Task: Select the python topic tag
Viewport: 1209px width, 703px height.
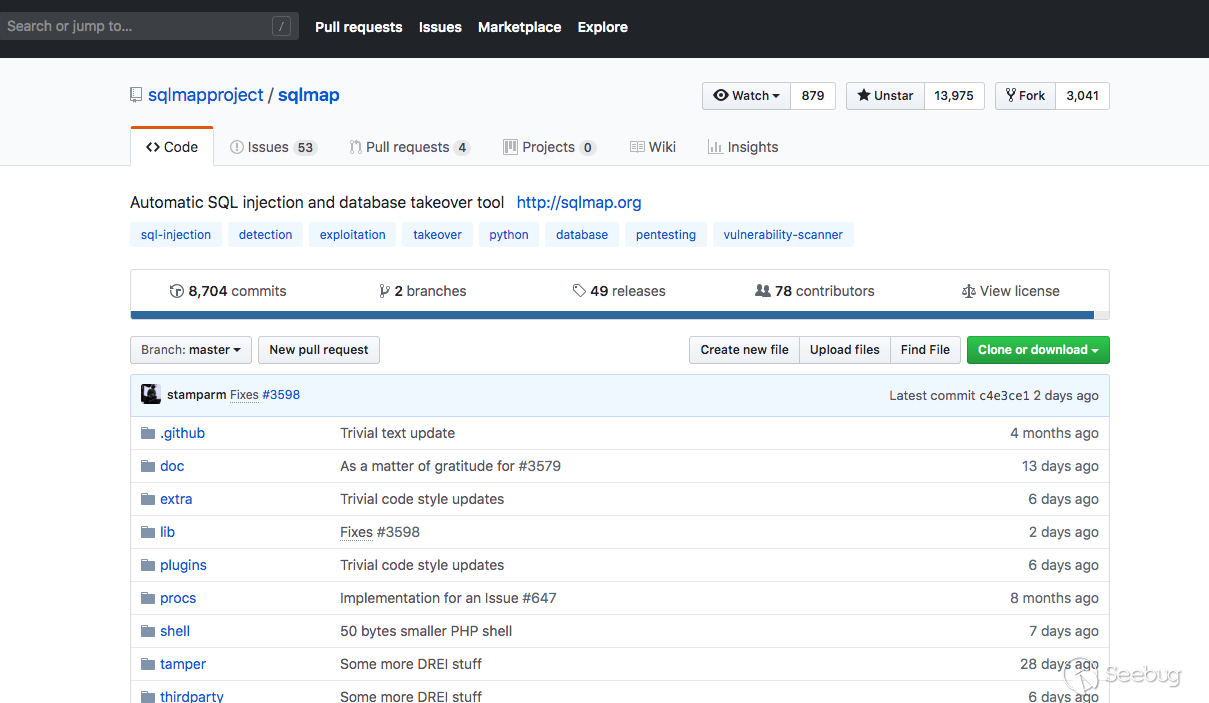Action: pos(509,235)
